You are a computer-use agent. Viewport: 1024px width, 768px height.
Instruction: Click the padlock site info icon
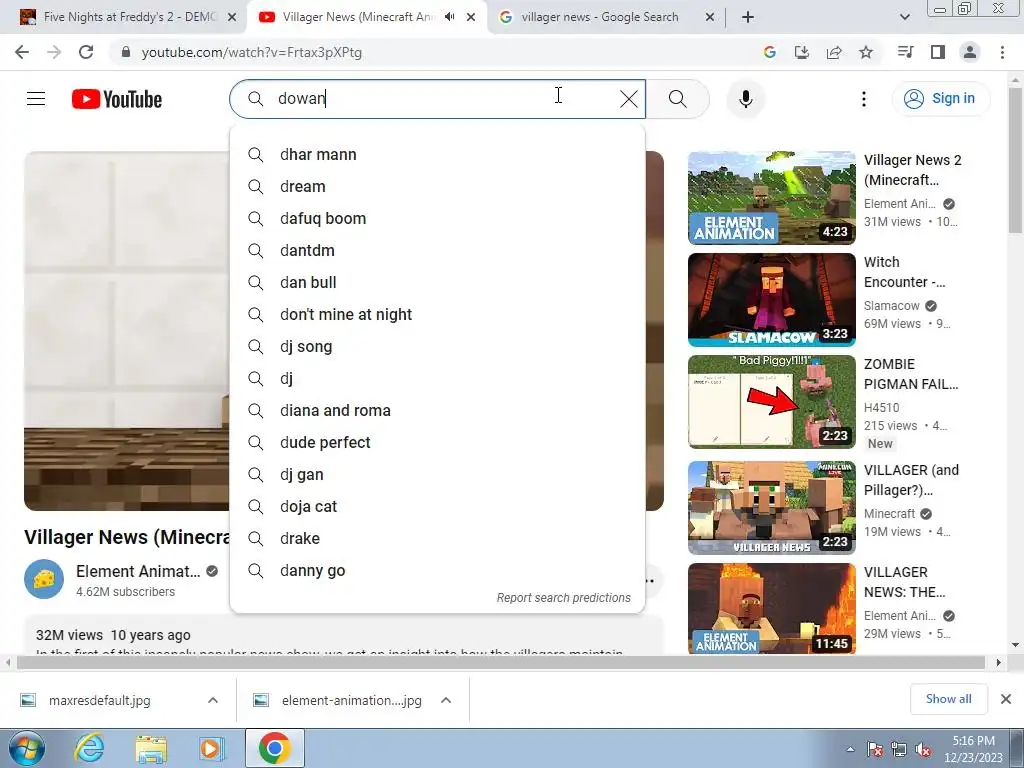(x=126, y=52)
